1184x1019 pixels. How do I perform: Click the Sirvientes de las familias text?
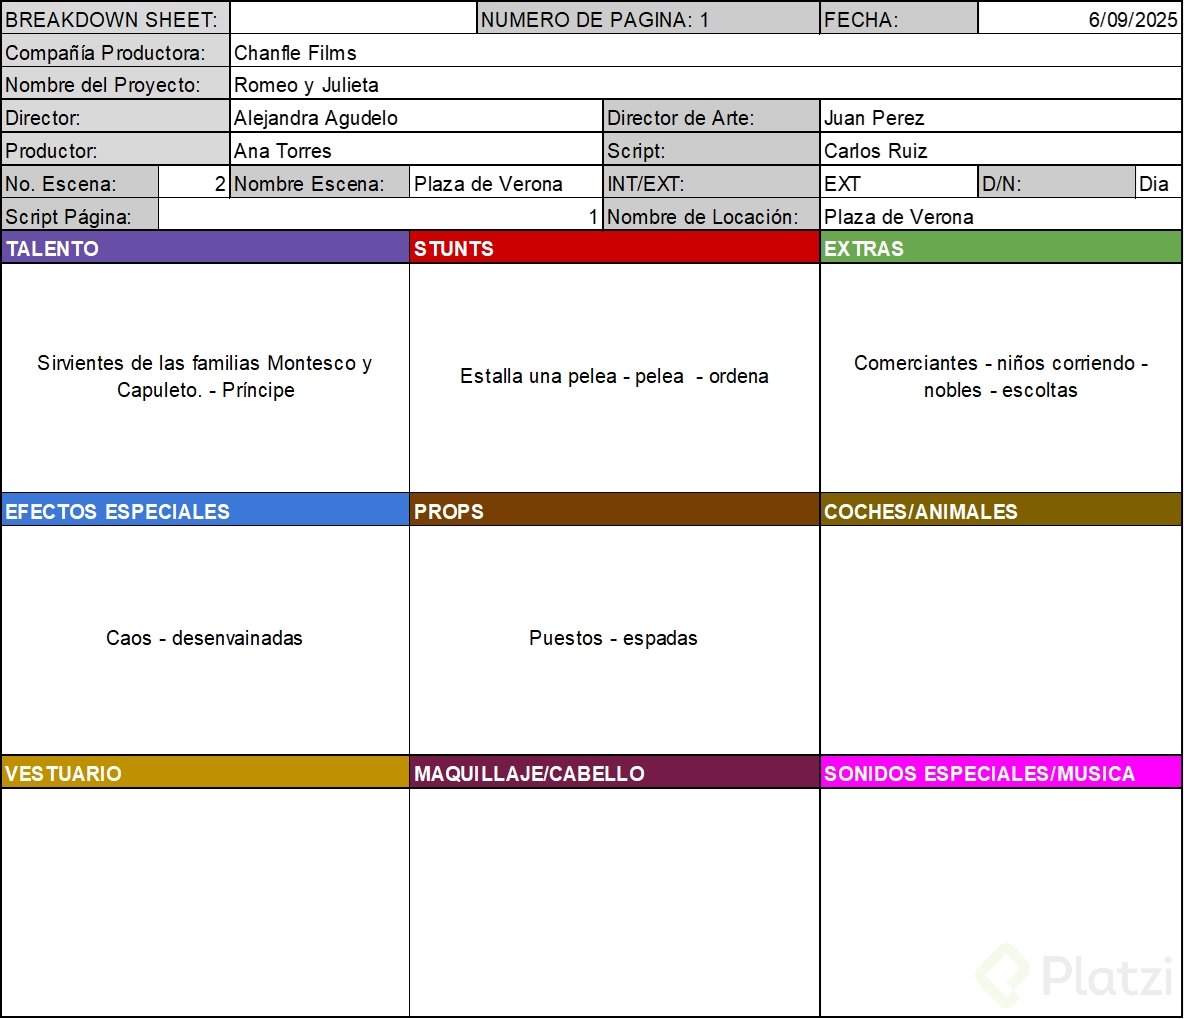tap(205, 376)
